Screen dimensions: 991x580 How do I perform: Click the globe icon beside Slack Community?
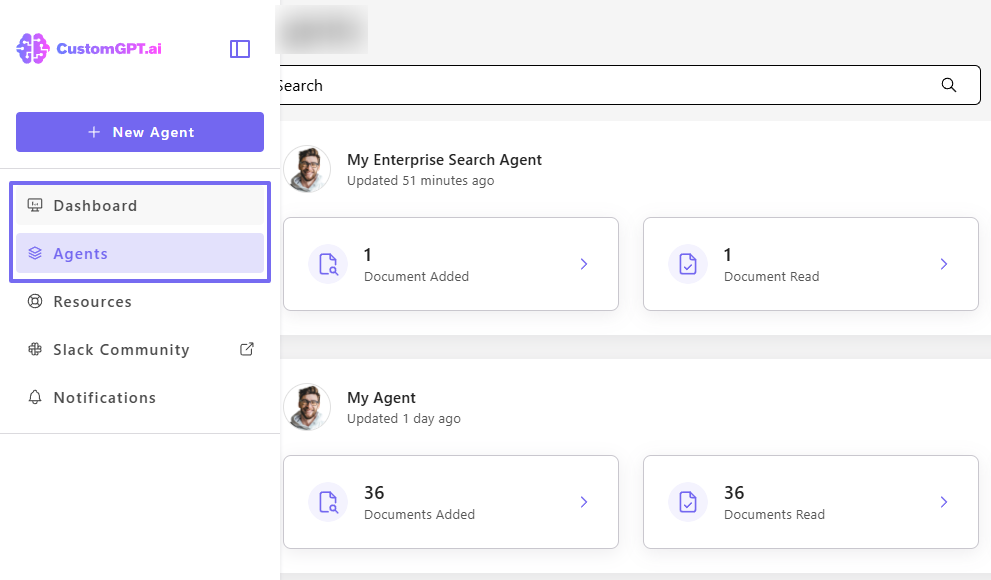point(34,349)
